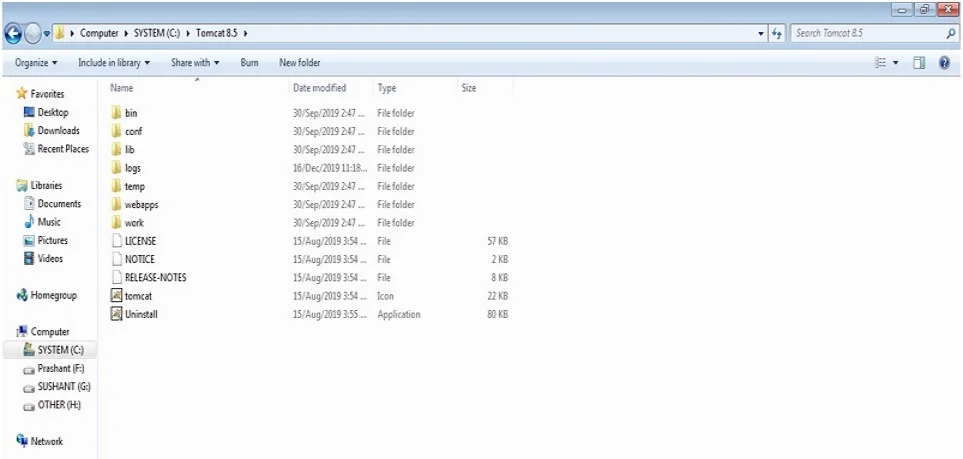Click the New folder button
The height and width of the screenshot is (459, 963).
pos(300,63)
